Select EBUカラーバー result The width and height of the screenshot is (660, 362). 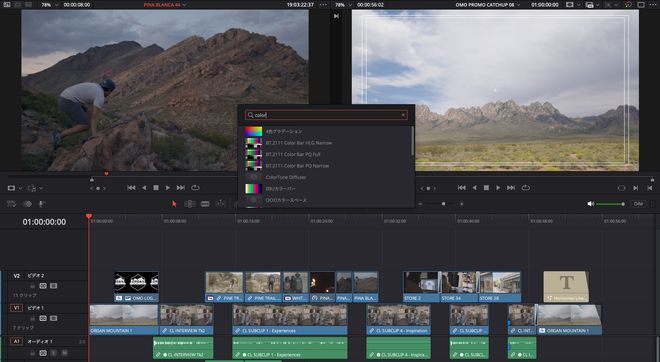[326, 189]
